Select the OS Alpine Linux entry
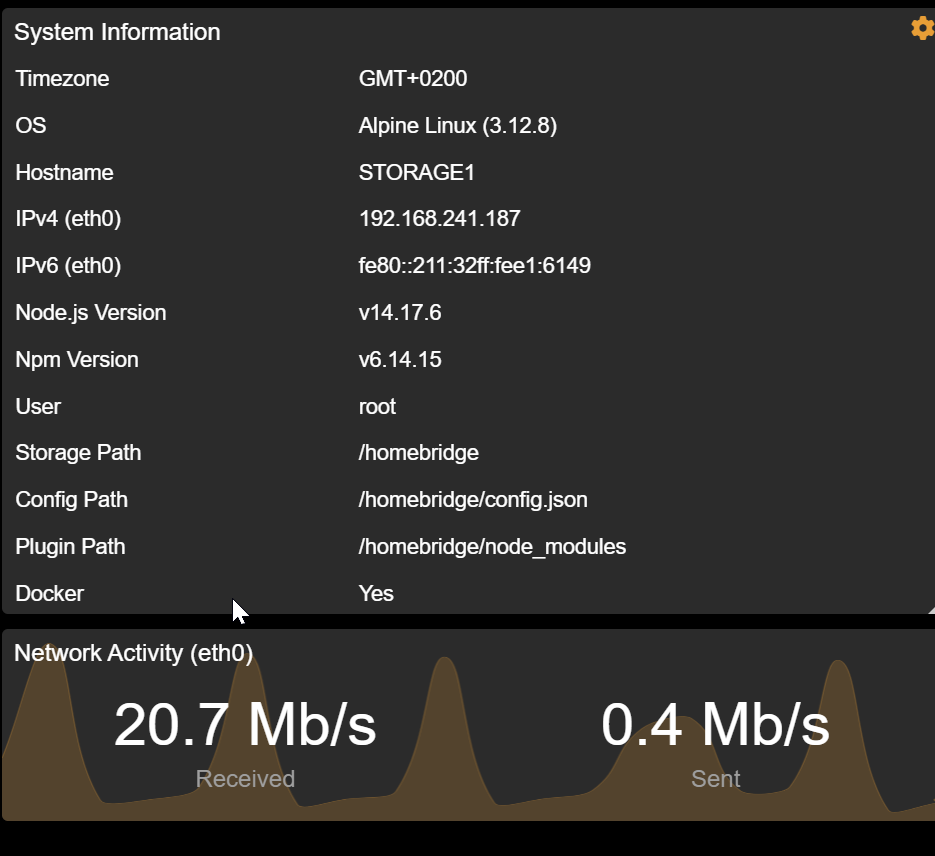The width and height of the screenshot is (935, 856). tap(459, 125)
